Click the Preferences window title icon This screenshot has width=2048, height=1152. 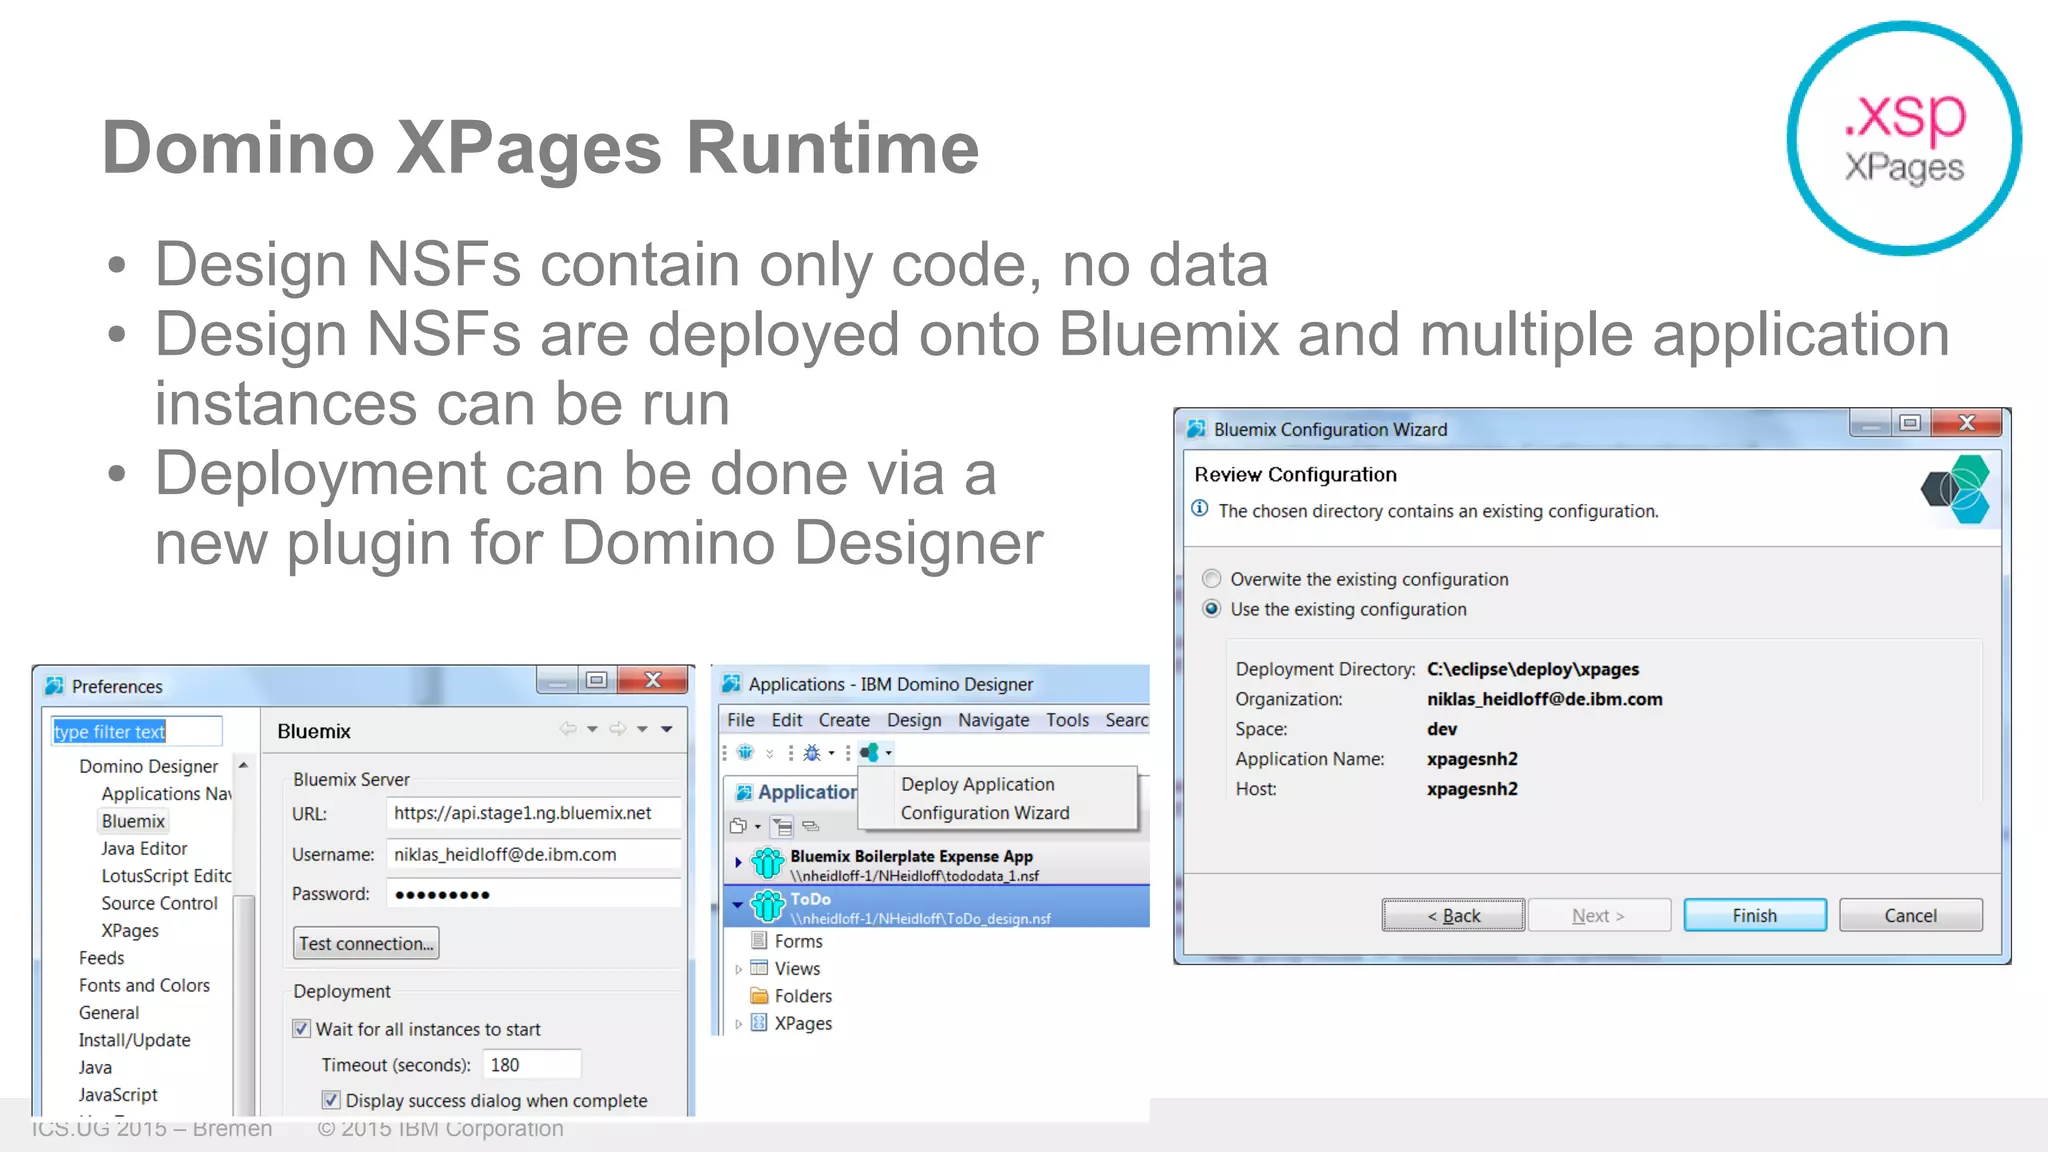[54, 686]
